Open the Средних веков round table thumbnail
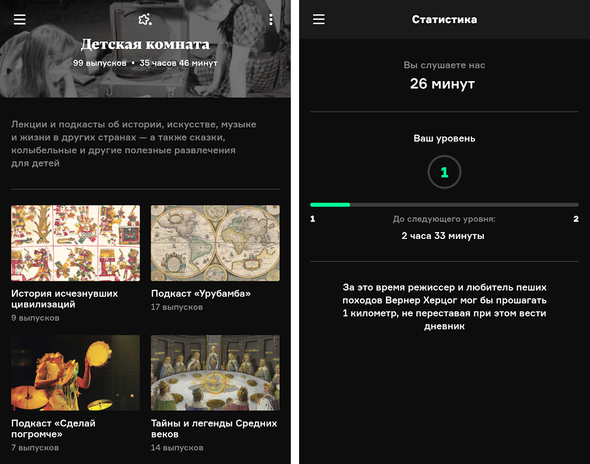 pyautogui.click(x=215, y=373)
